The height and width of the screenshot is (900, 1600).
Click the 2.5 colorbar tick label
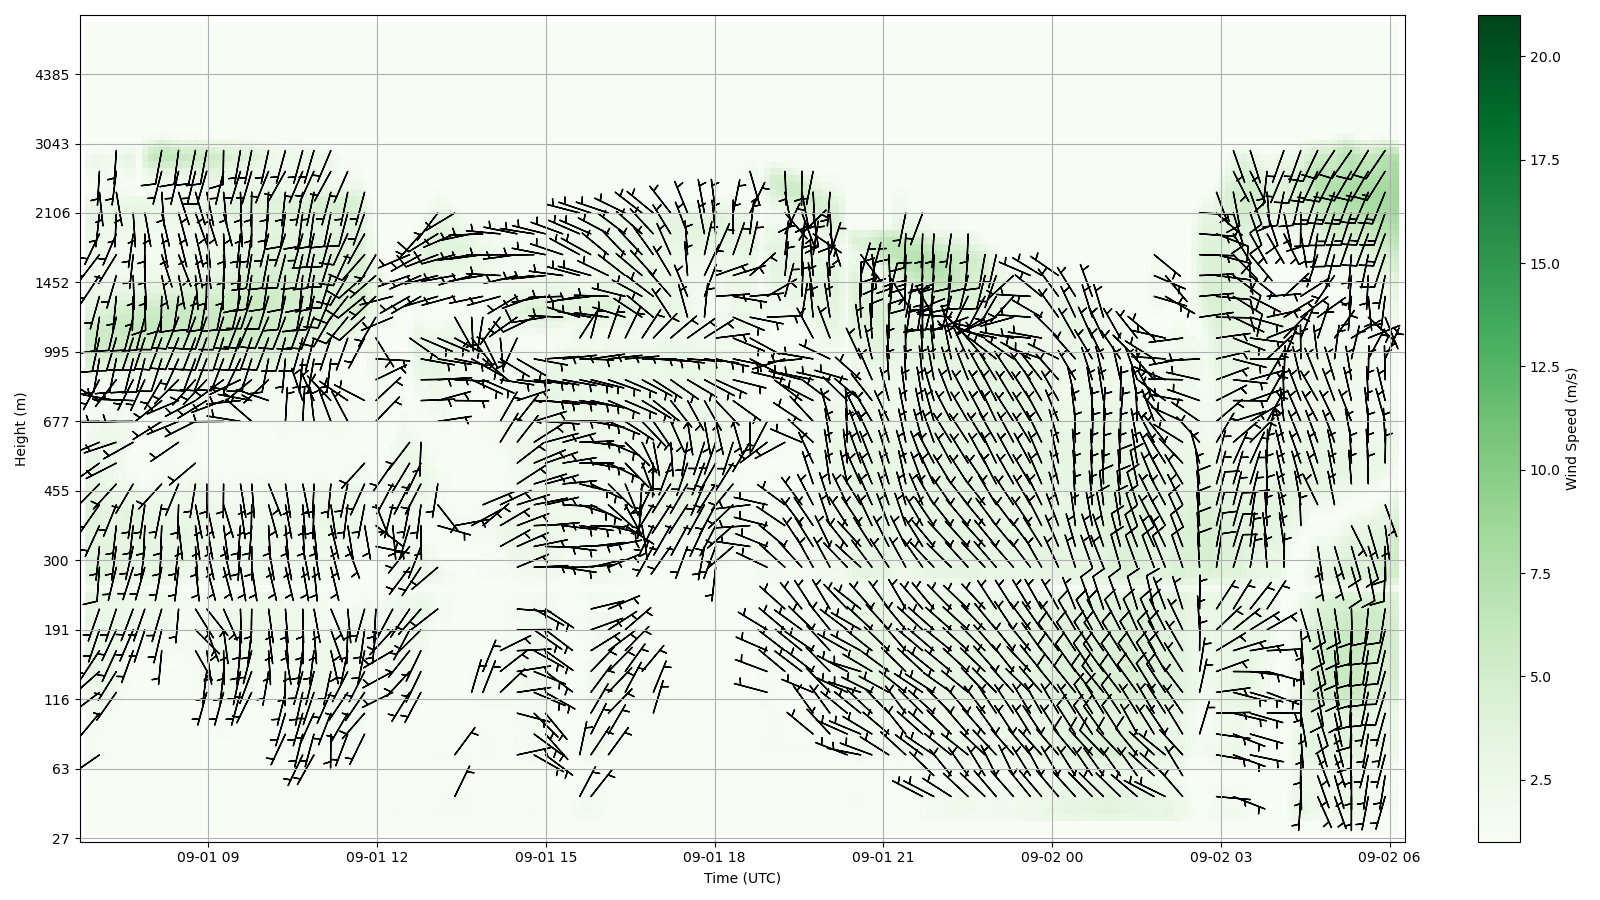click(x=1540, y=780)
